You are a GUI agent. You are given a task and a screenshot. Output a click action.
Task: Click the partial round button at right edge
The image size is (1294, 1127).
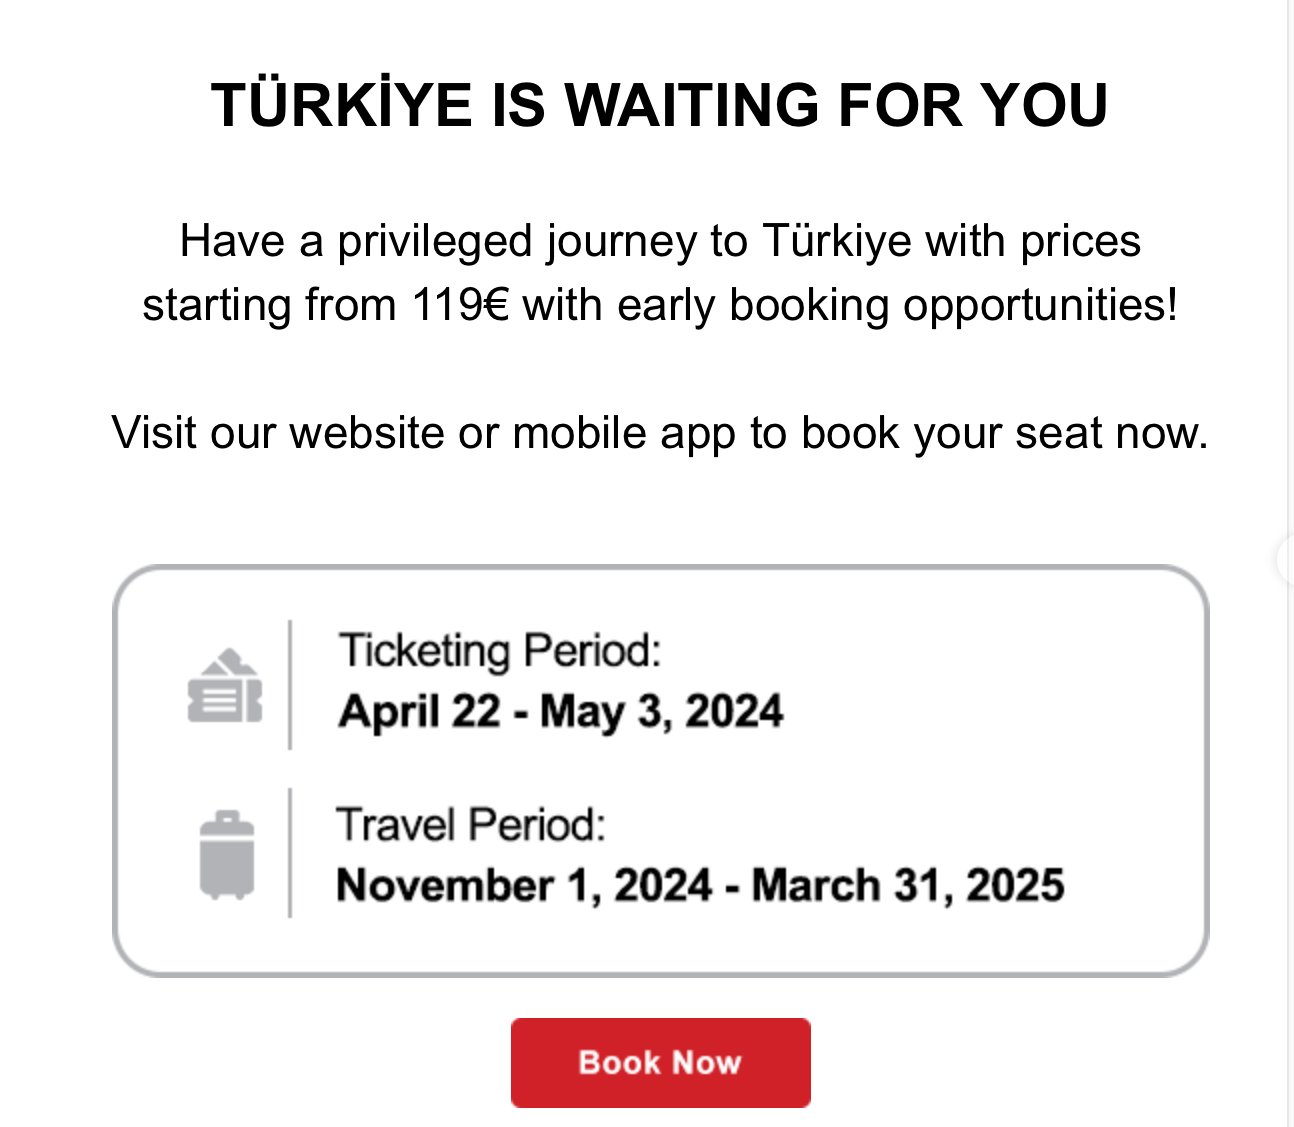click(x=1285, y=559)
